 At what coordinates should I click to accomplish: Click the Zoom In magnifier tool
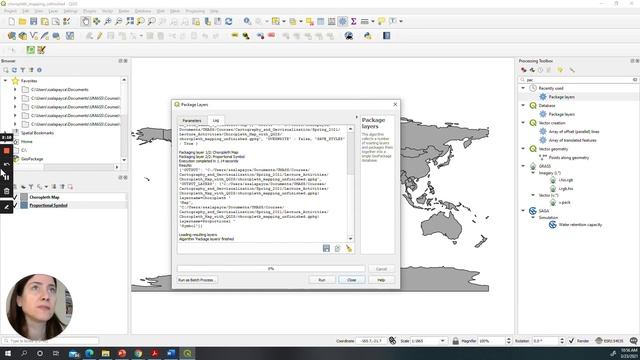(108, 21)
